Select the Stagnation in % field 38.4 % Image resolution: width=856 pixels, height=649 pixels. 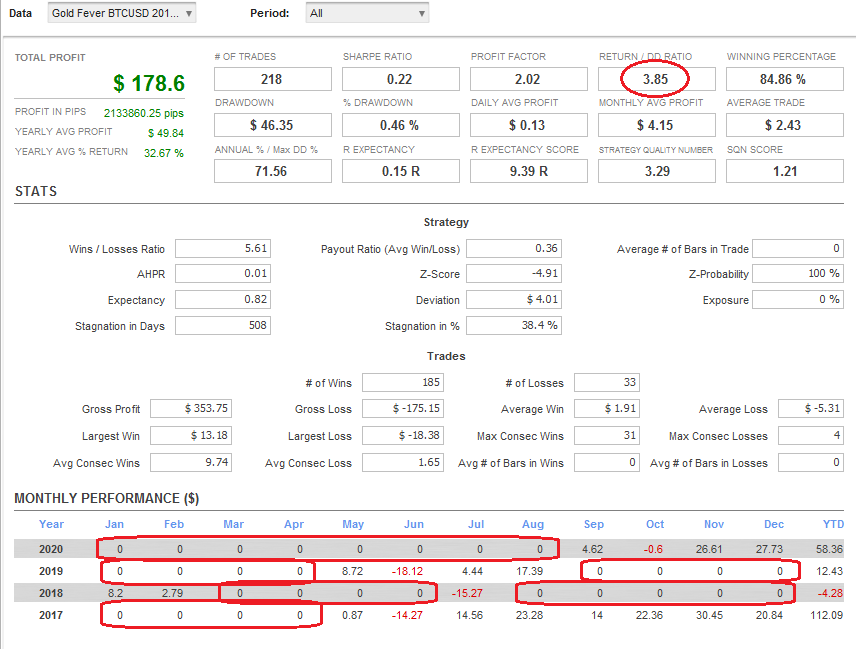[x=514, y=325]
